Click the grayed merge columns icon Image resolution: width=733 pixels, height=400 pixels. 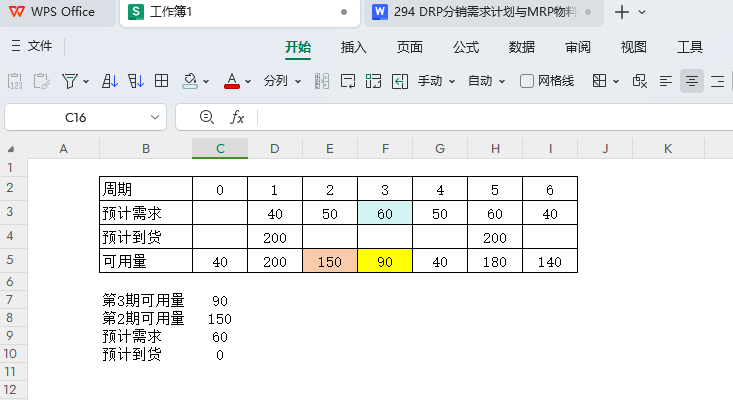click(x=322, y=81)
